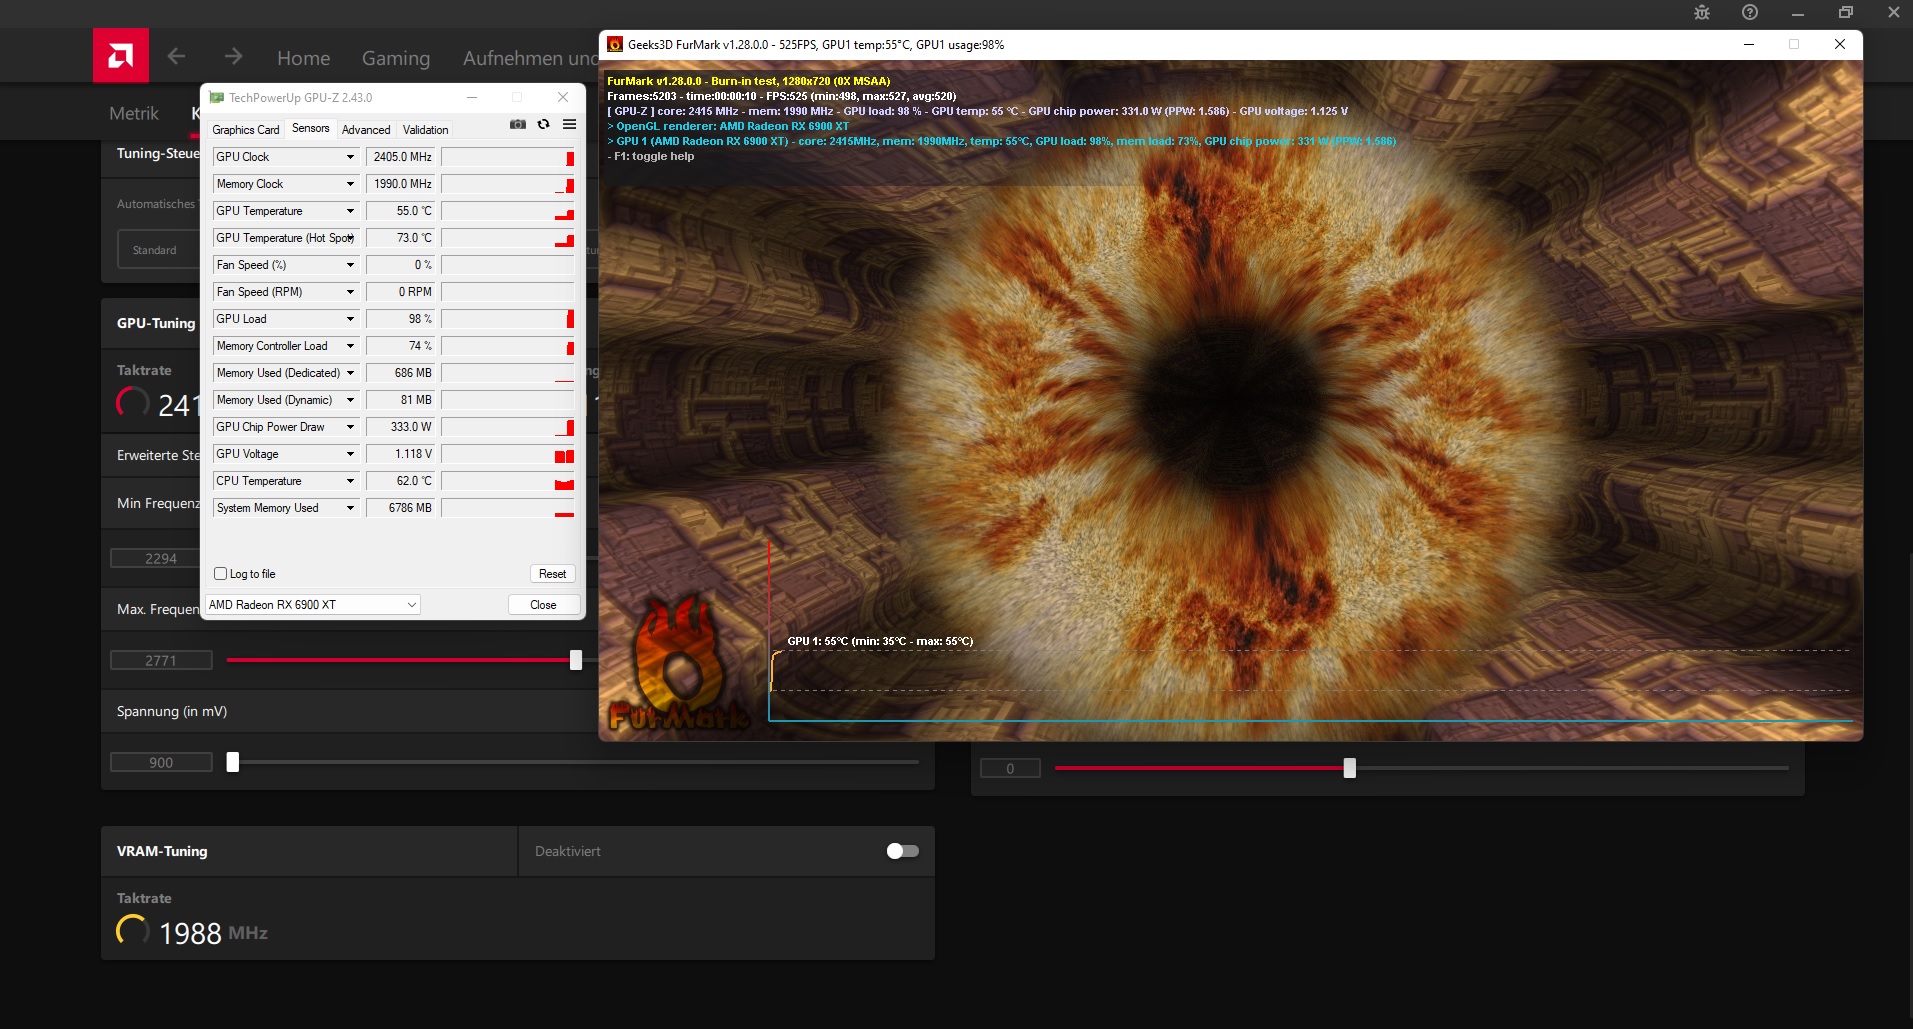Image resolution: width=1913 pixels, height=1029 pixels.
Task: Open Fan Speed (%) sensor dropdown
Action: 350,265
